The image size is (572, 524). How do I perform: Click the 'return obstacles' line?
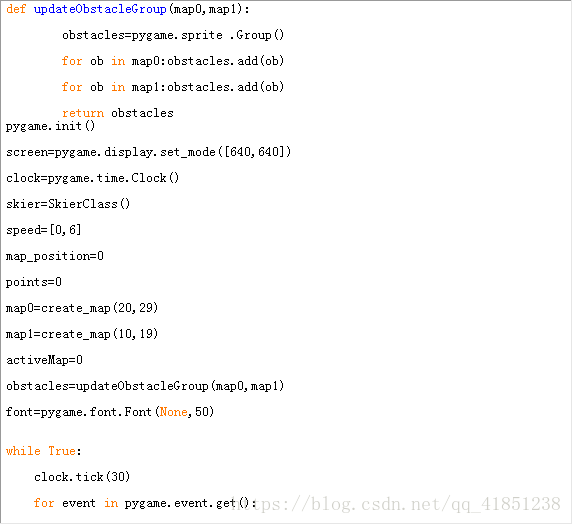tap(118, 113)
